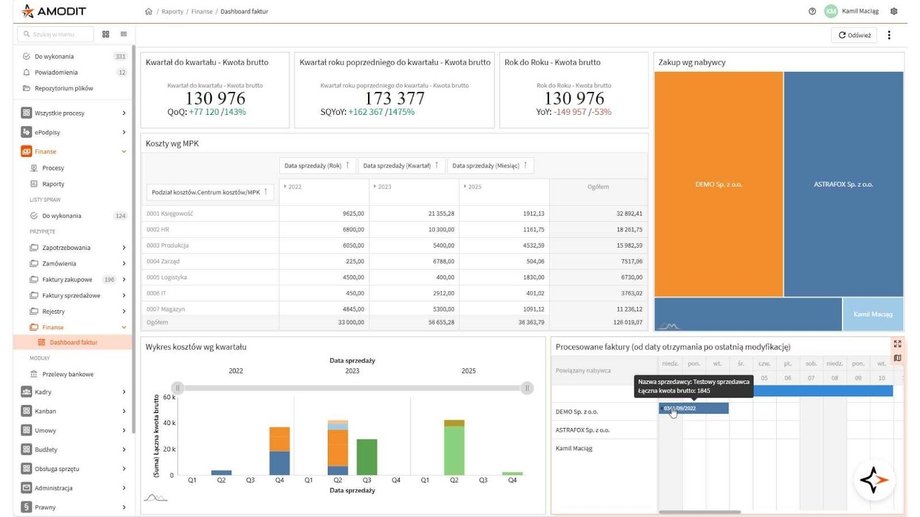Screen dimensions: 920x517
Task: Open the three-dot more options menu
Action: pos(889,35)
